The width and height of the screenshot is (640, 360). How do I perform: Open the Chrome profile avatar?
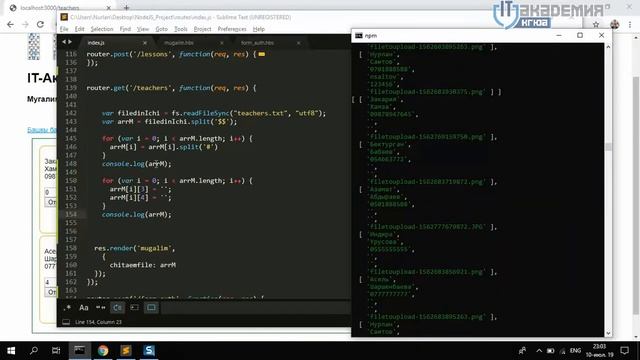615,24
